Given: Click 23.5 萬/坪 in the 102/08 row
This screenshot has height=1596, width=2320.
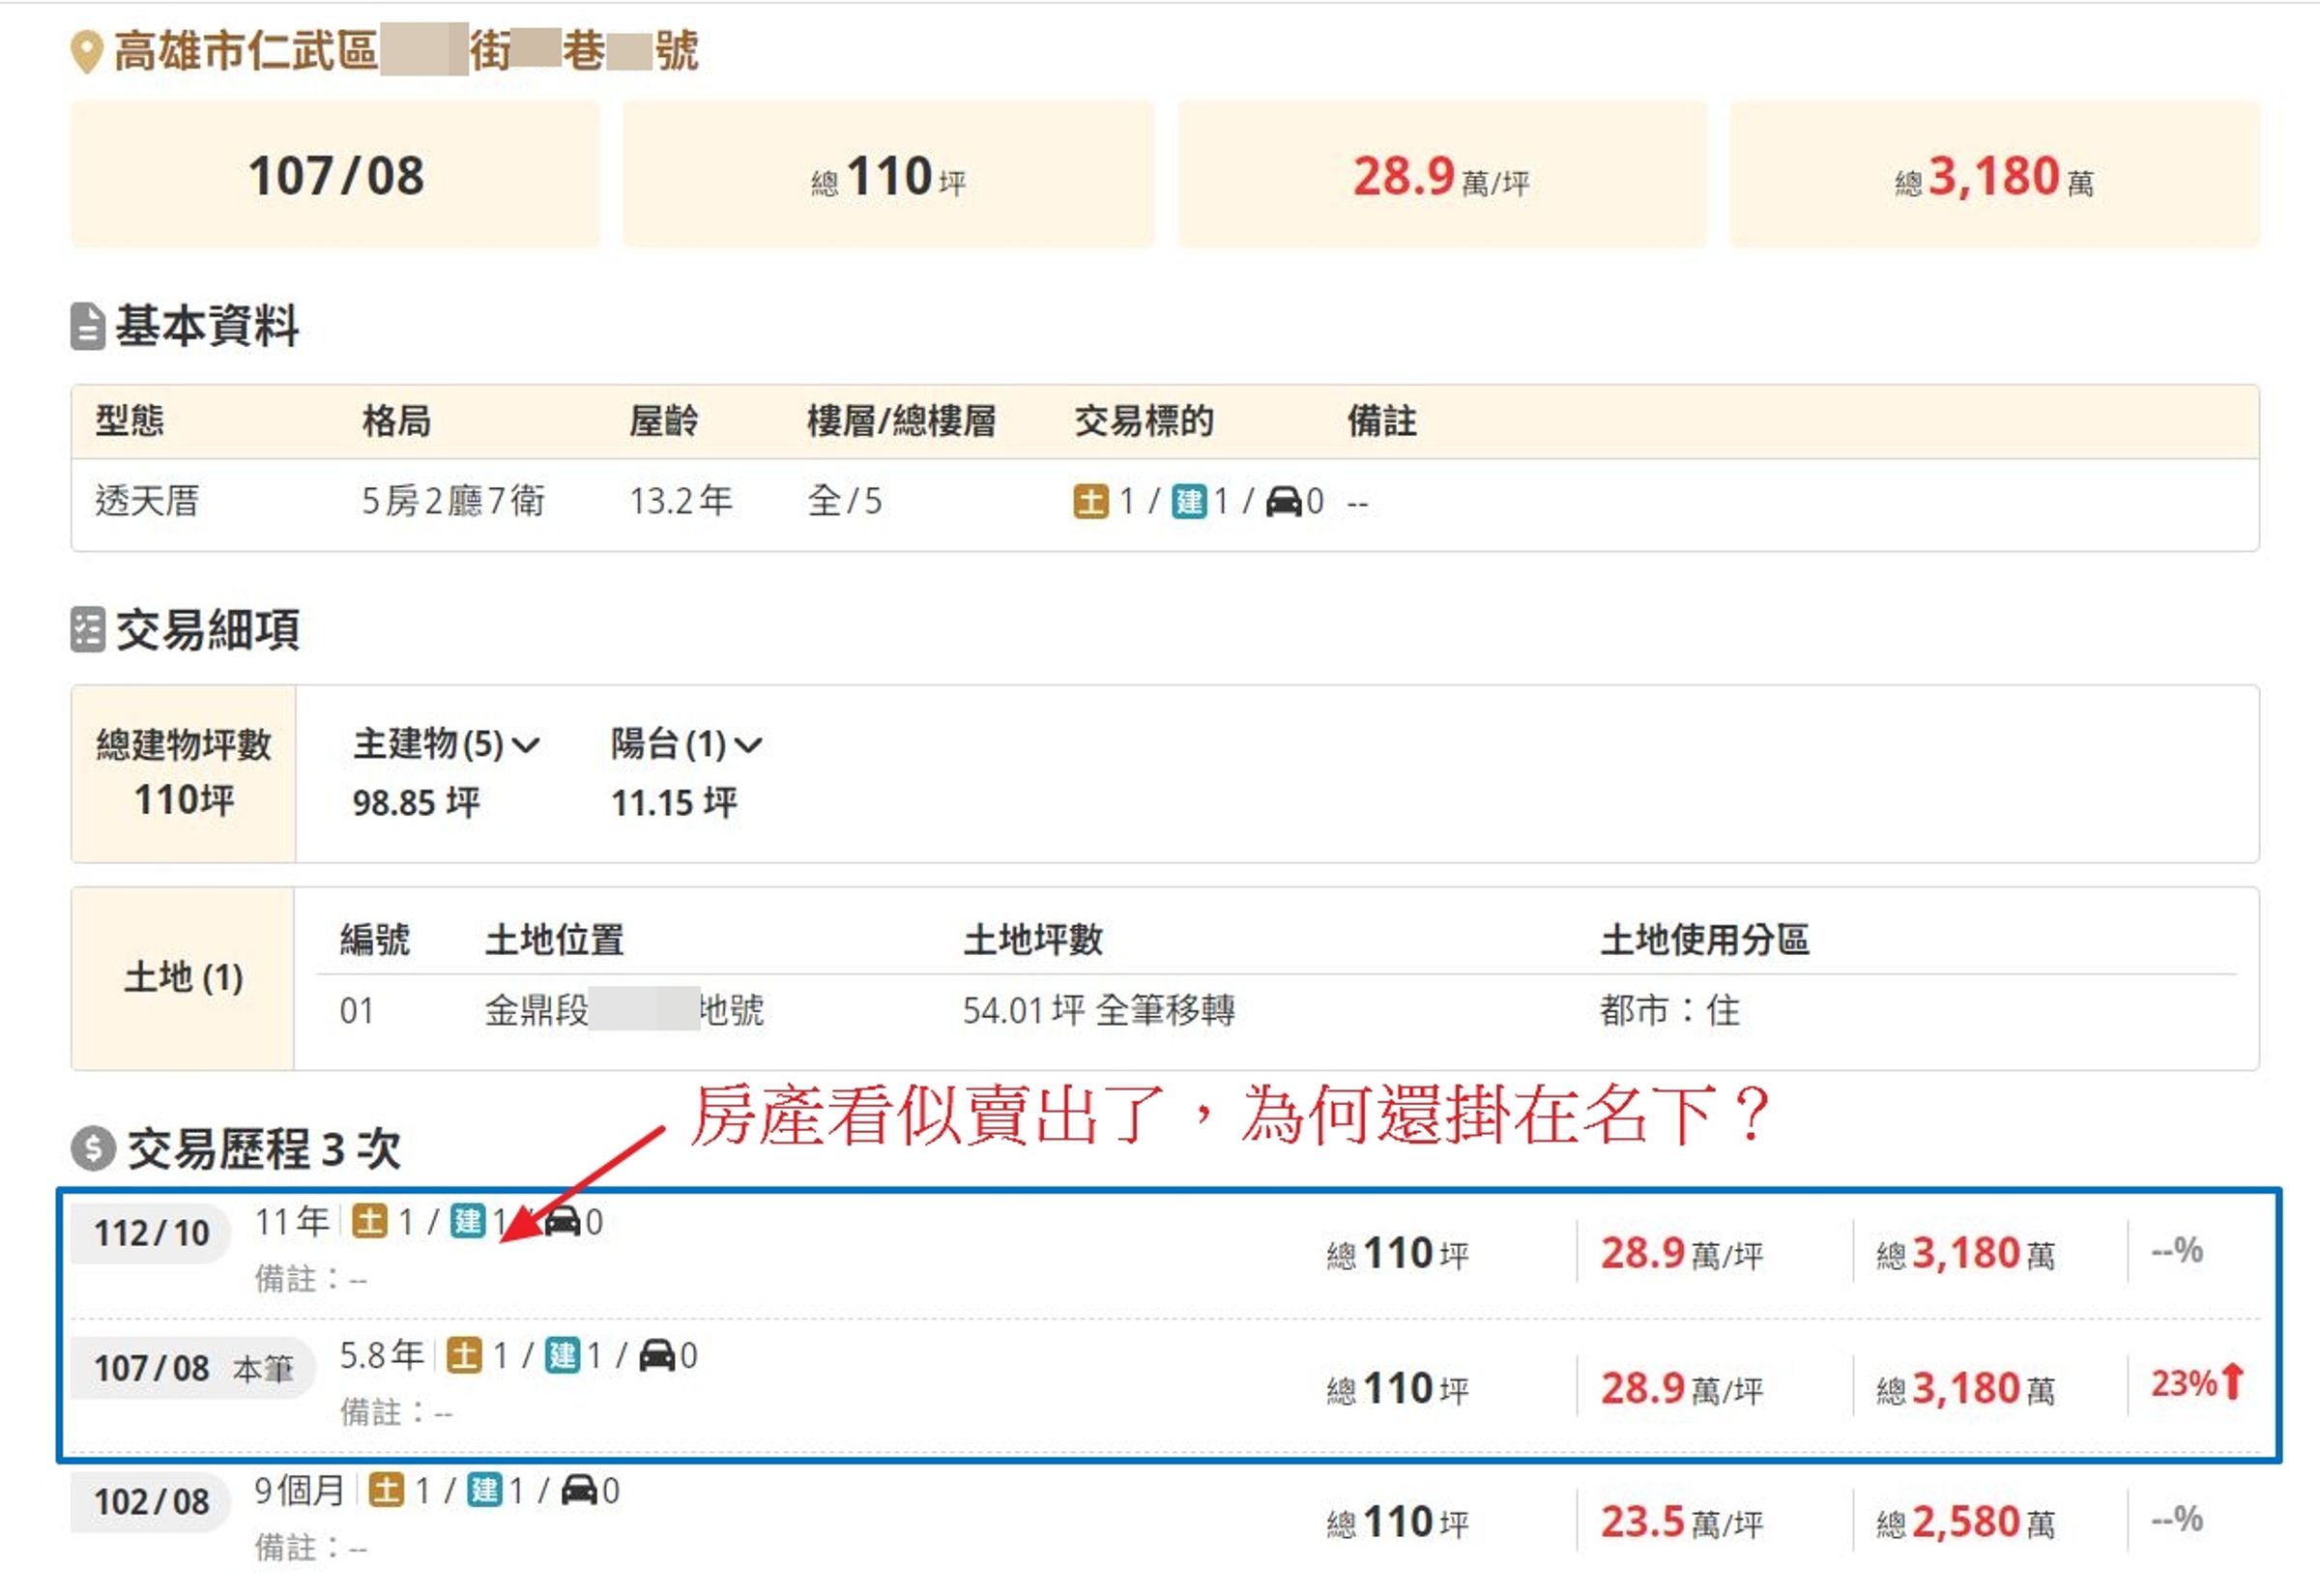Looking at the screenshot, I should pos(1682,1522).
